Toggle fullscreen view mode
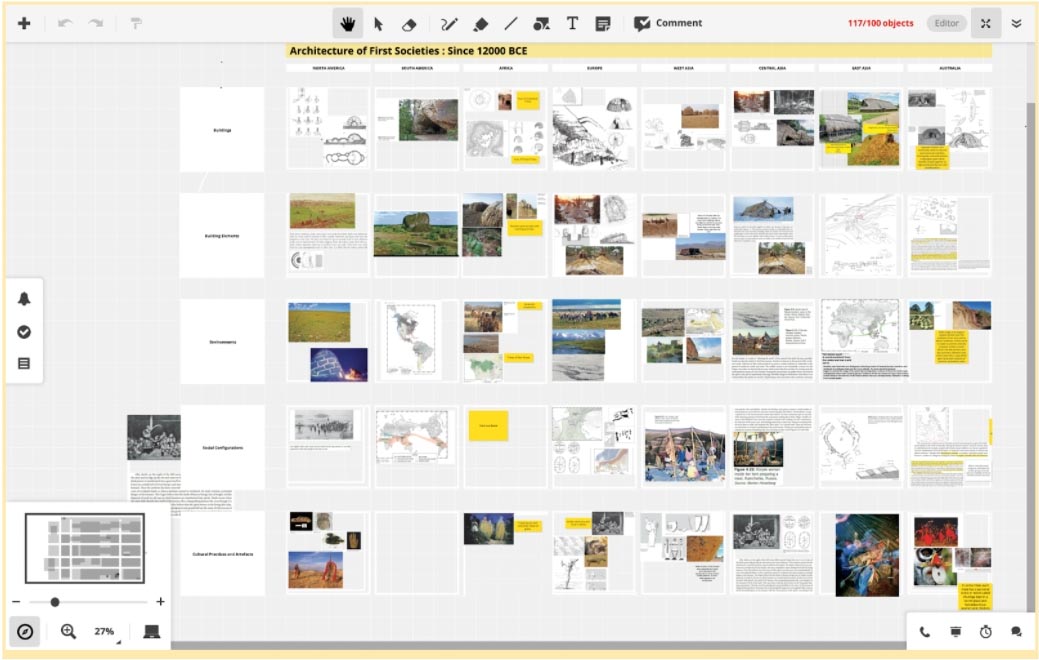This screenshot has width=1039, height=660. click(x=985, y=23)
